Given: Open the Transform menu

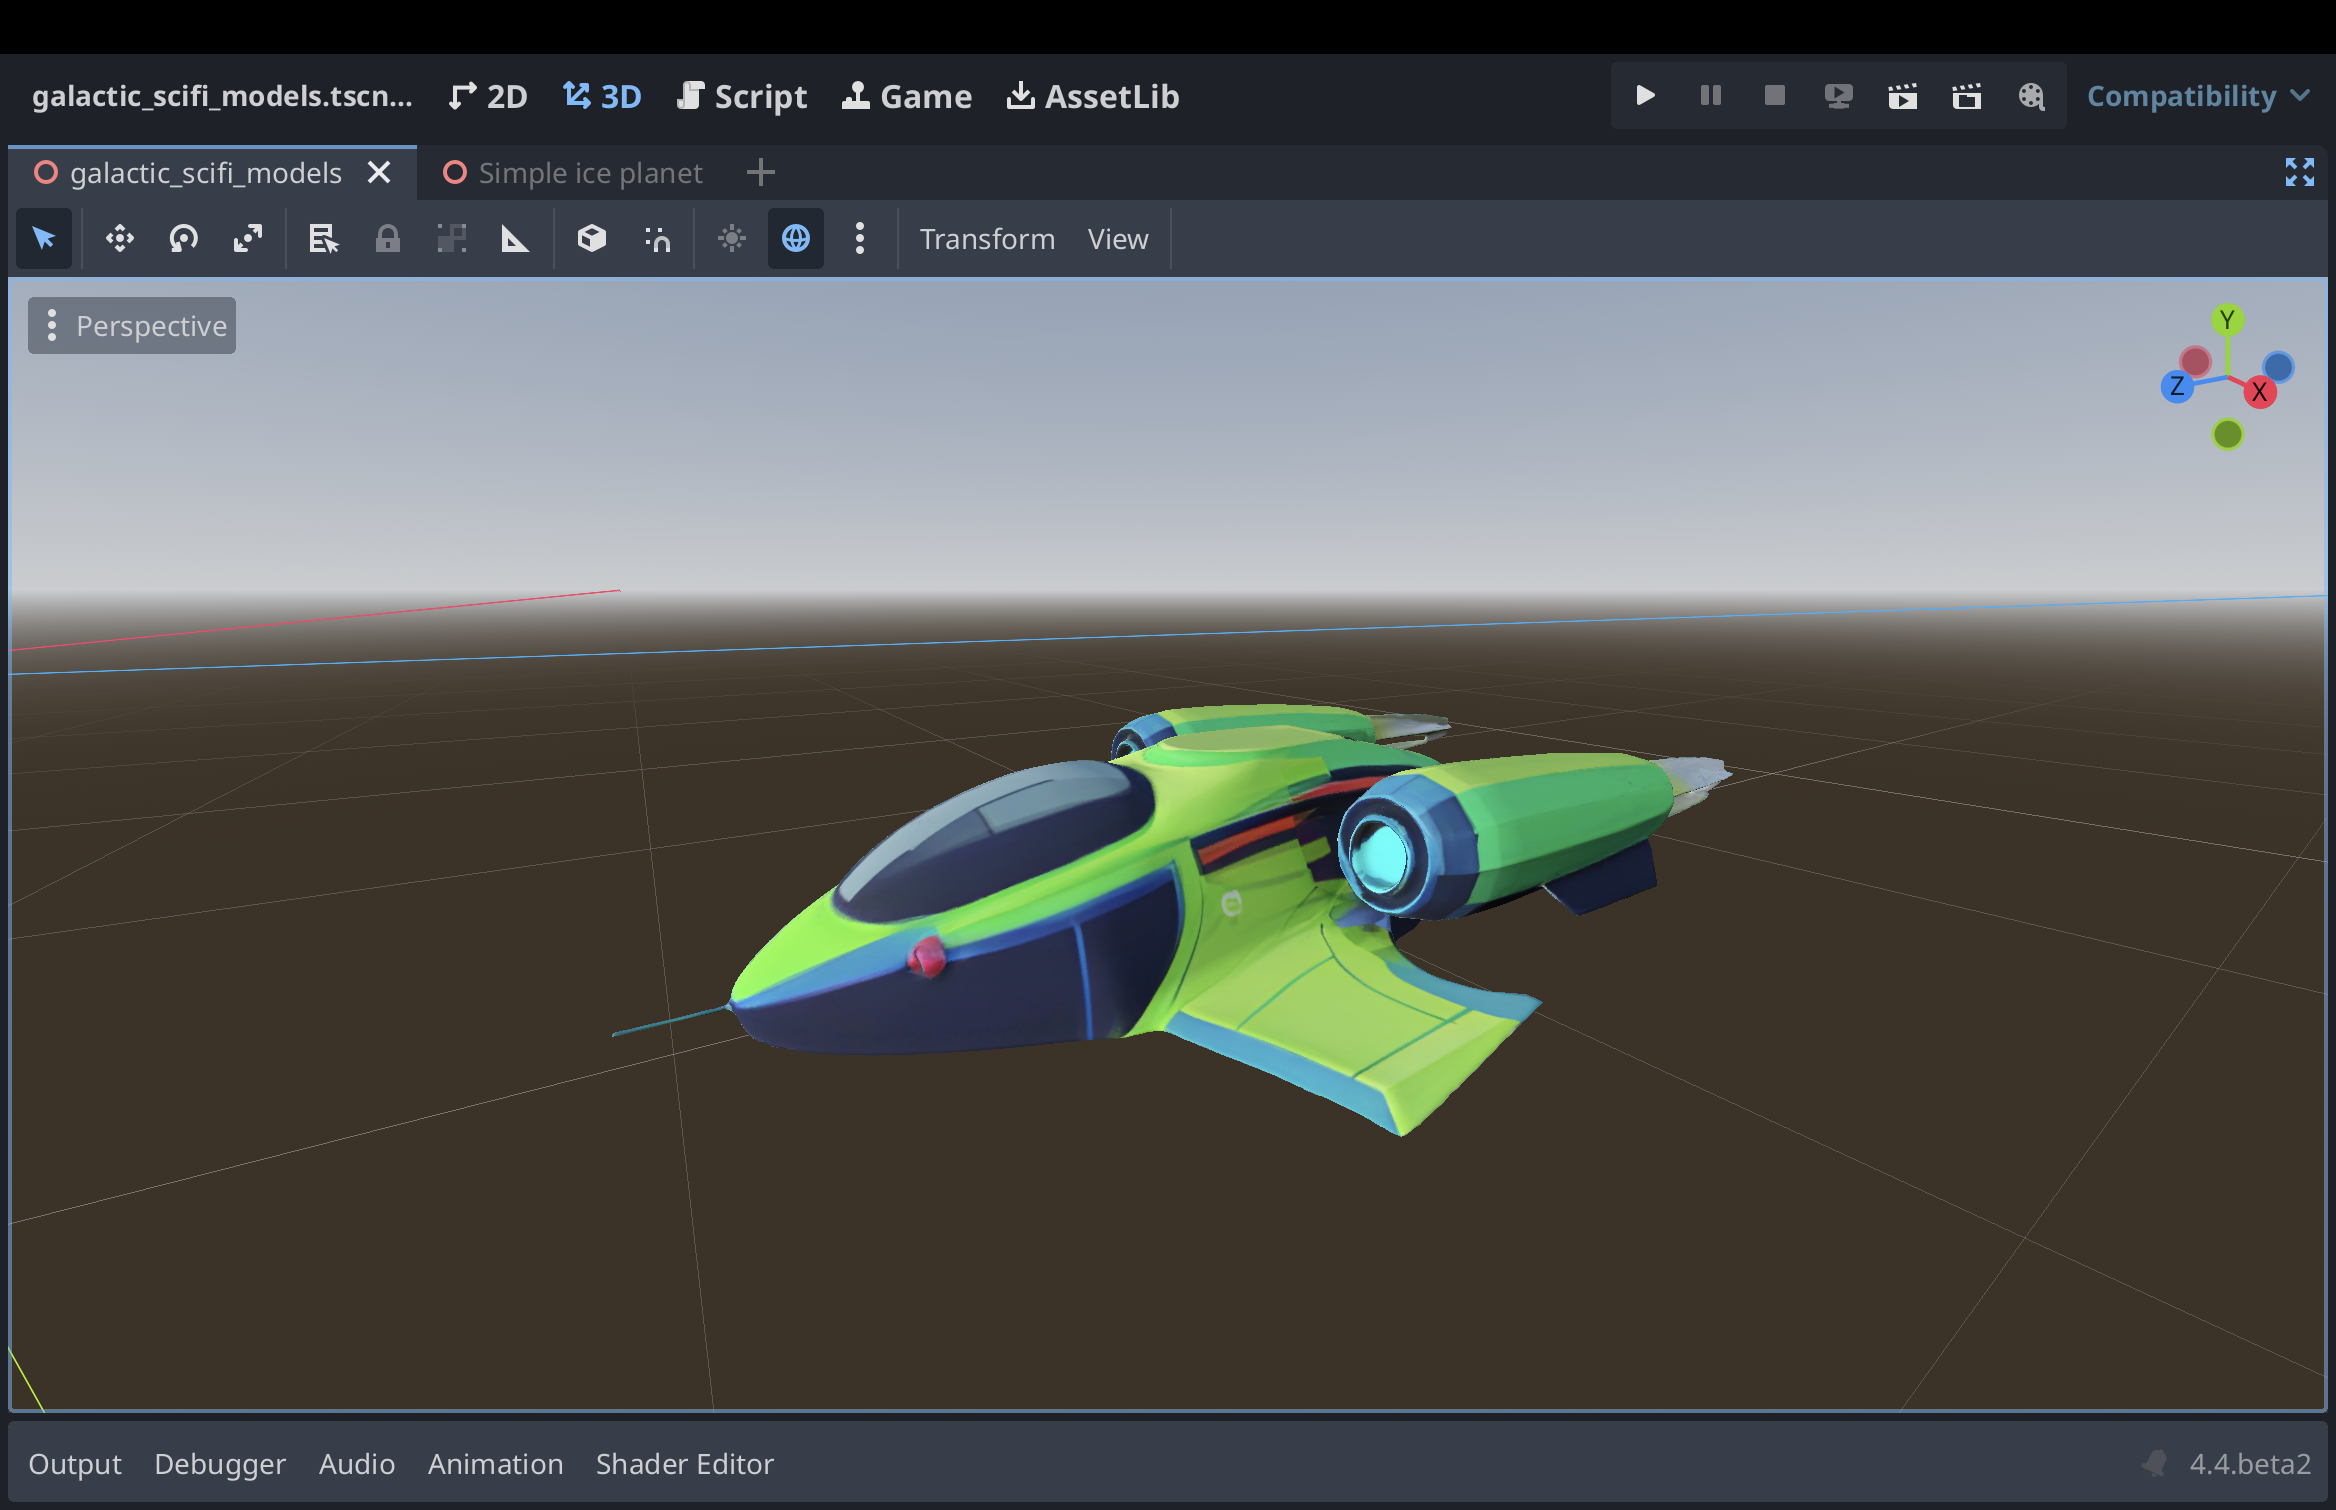Looking at the screenshot, I should (x=987, y=239).
